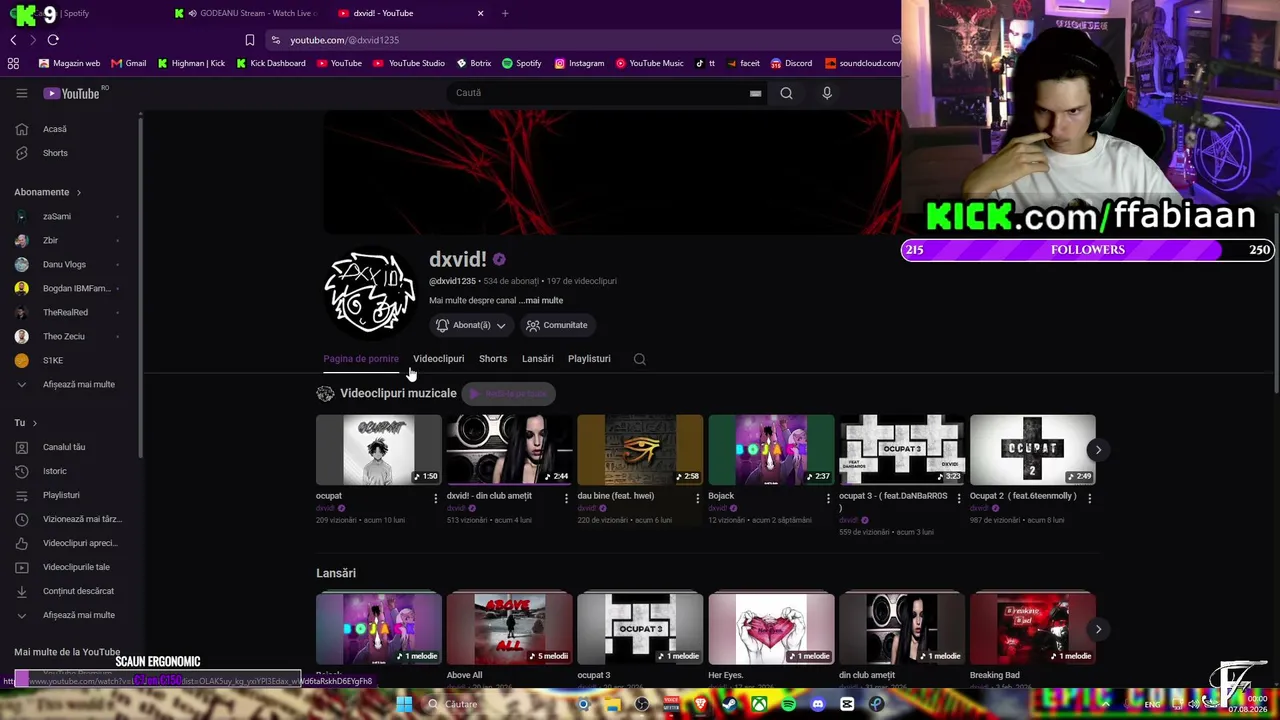Open the YouTube Studio bookmark
This screenshot has width=1280, height=720.
pyautogui.click(x=408, y=63)
